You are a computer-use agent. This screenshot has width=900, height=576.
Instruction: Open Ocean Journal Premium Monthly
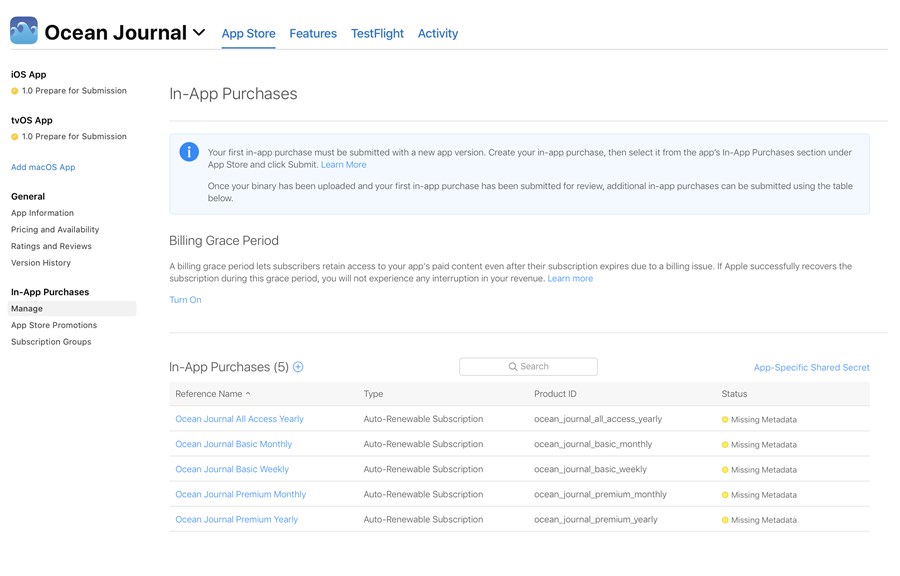pos(240,495)
